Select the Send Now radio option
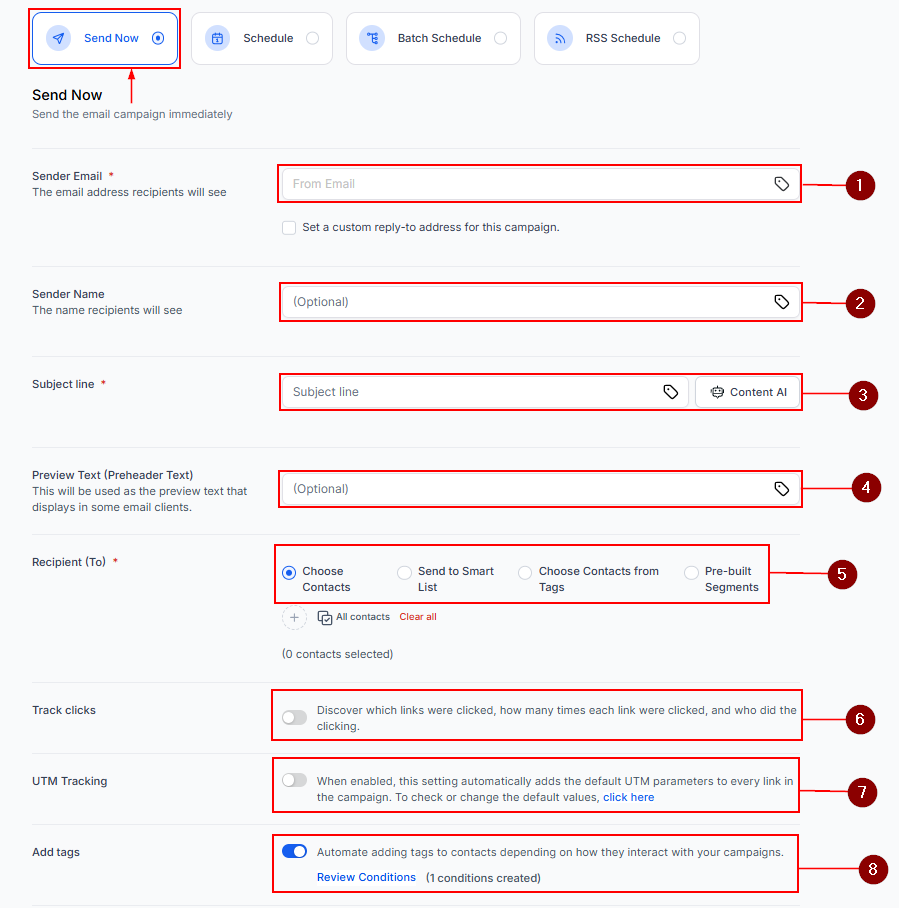Screen dimensions: 899x908 158,38
